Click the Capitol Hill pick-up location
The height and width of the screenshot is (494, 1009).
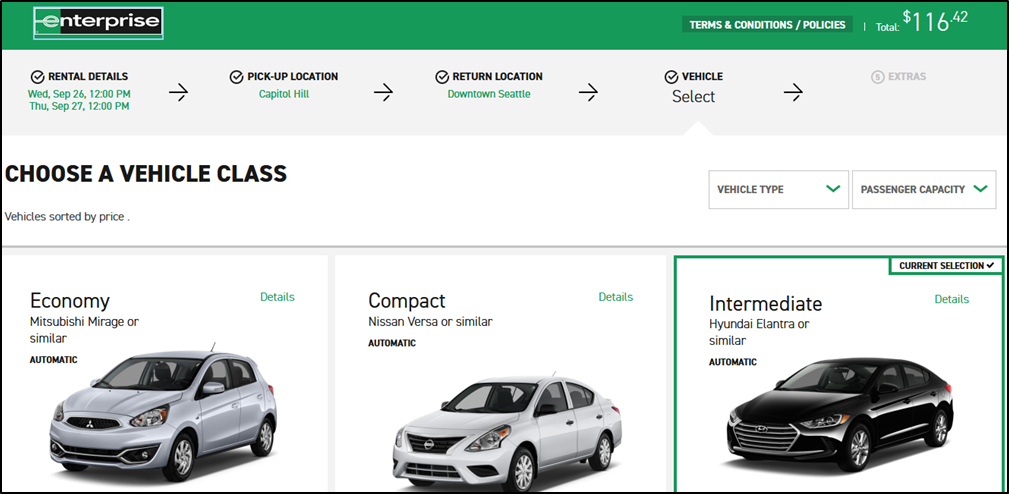(284, 94)
